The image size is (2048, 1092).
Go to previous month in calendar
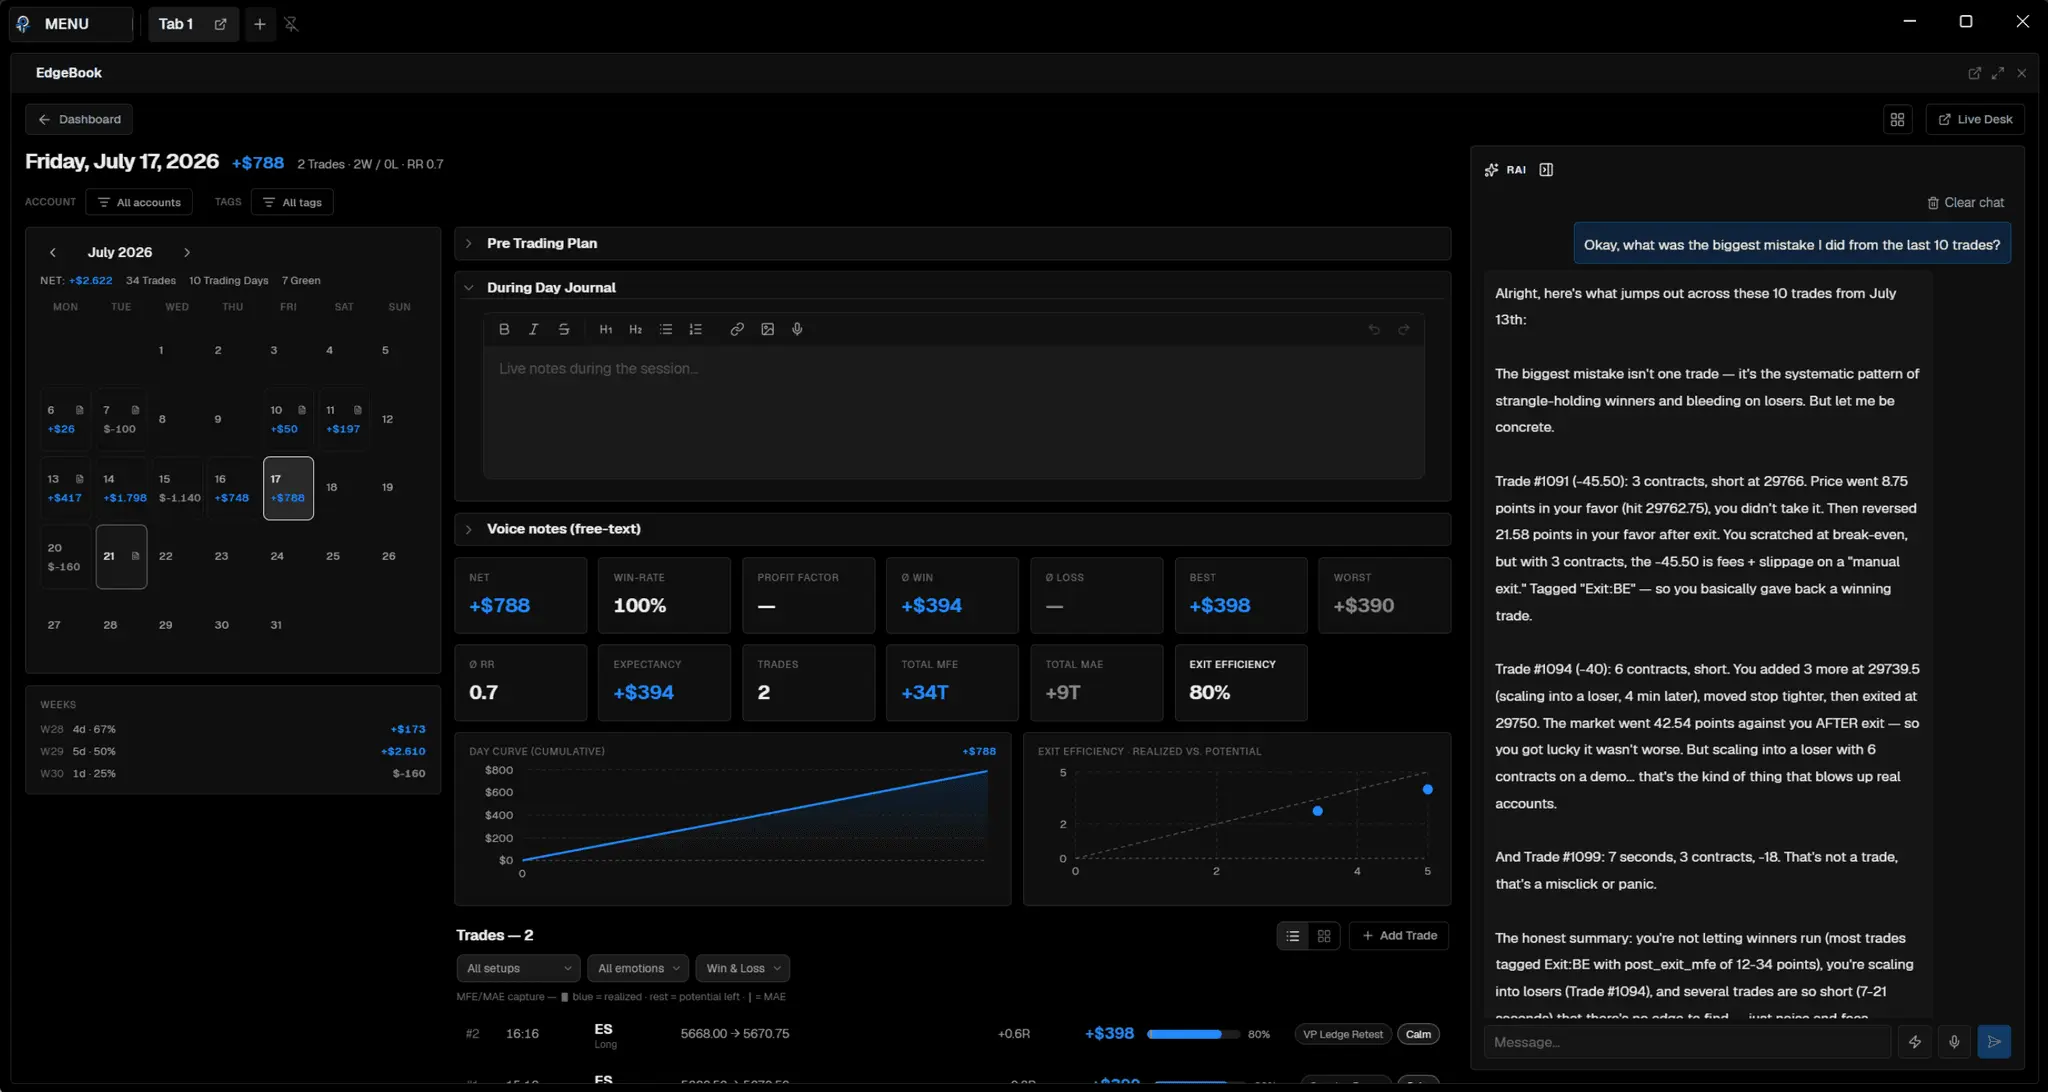tap(53, 253)
